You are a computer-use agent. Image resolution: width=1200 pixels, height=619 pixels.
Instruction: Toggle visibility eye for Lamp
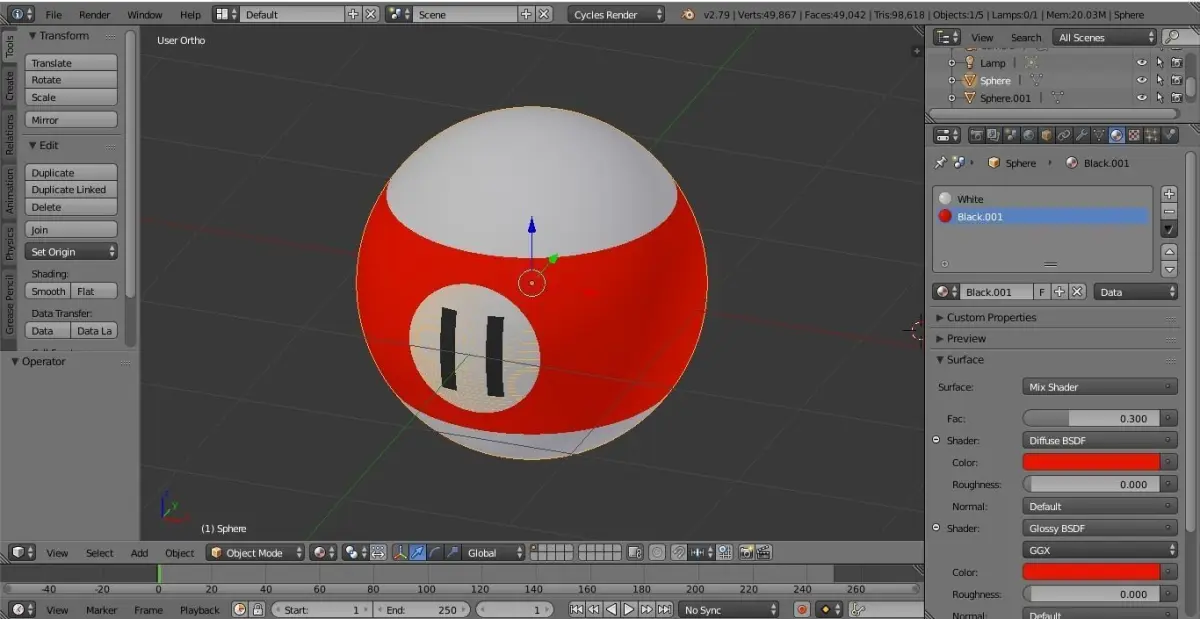pos(1142,63)
